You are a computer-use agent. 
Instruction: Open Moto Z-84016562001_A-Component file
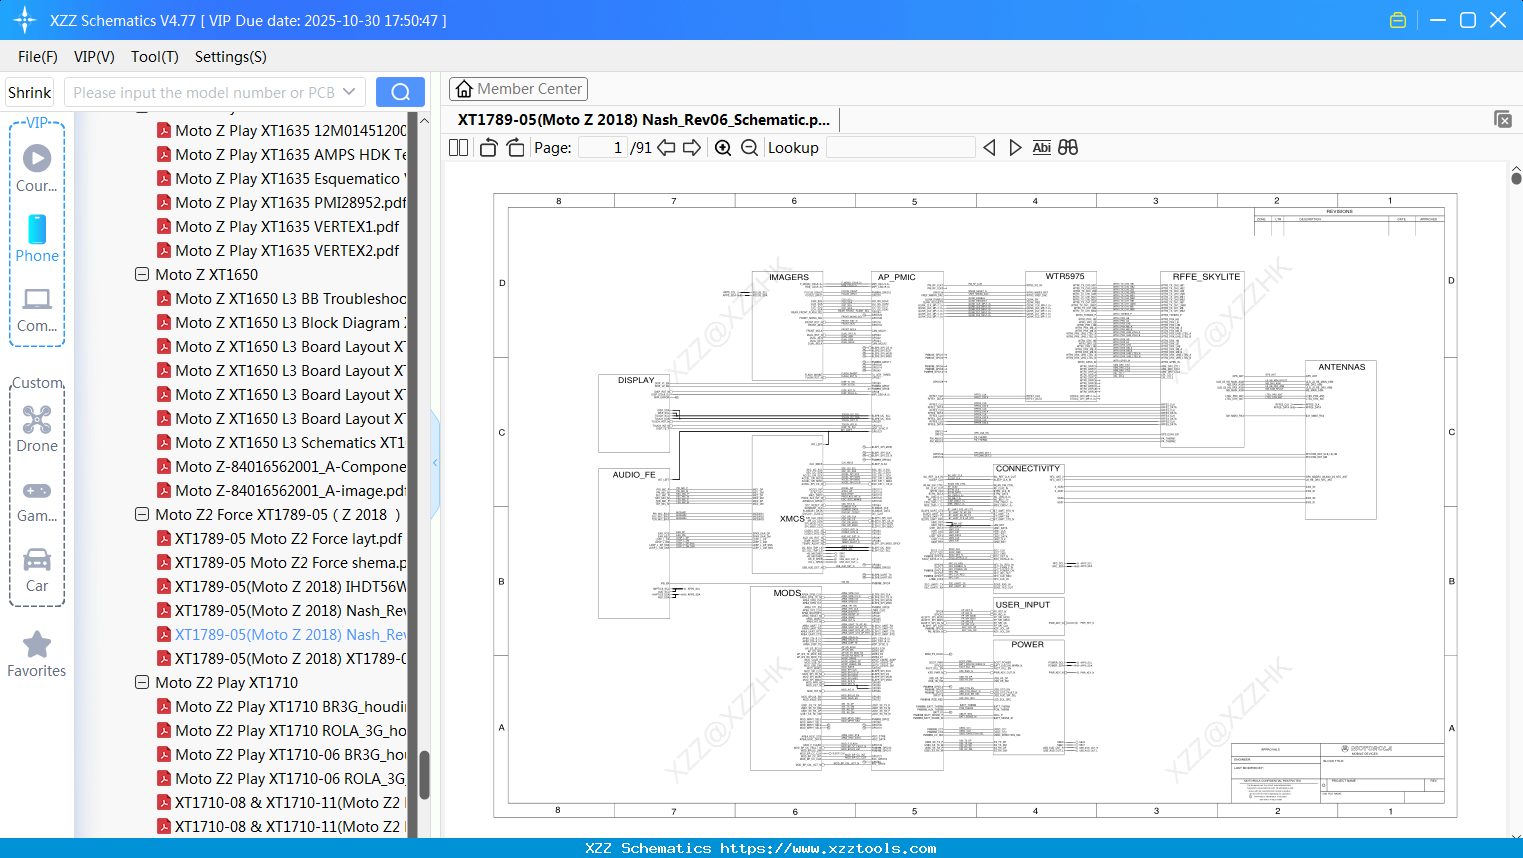tap(290, 466)
